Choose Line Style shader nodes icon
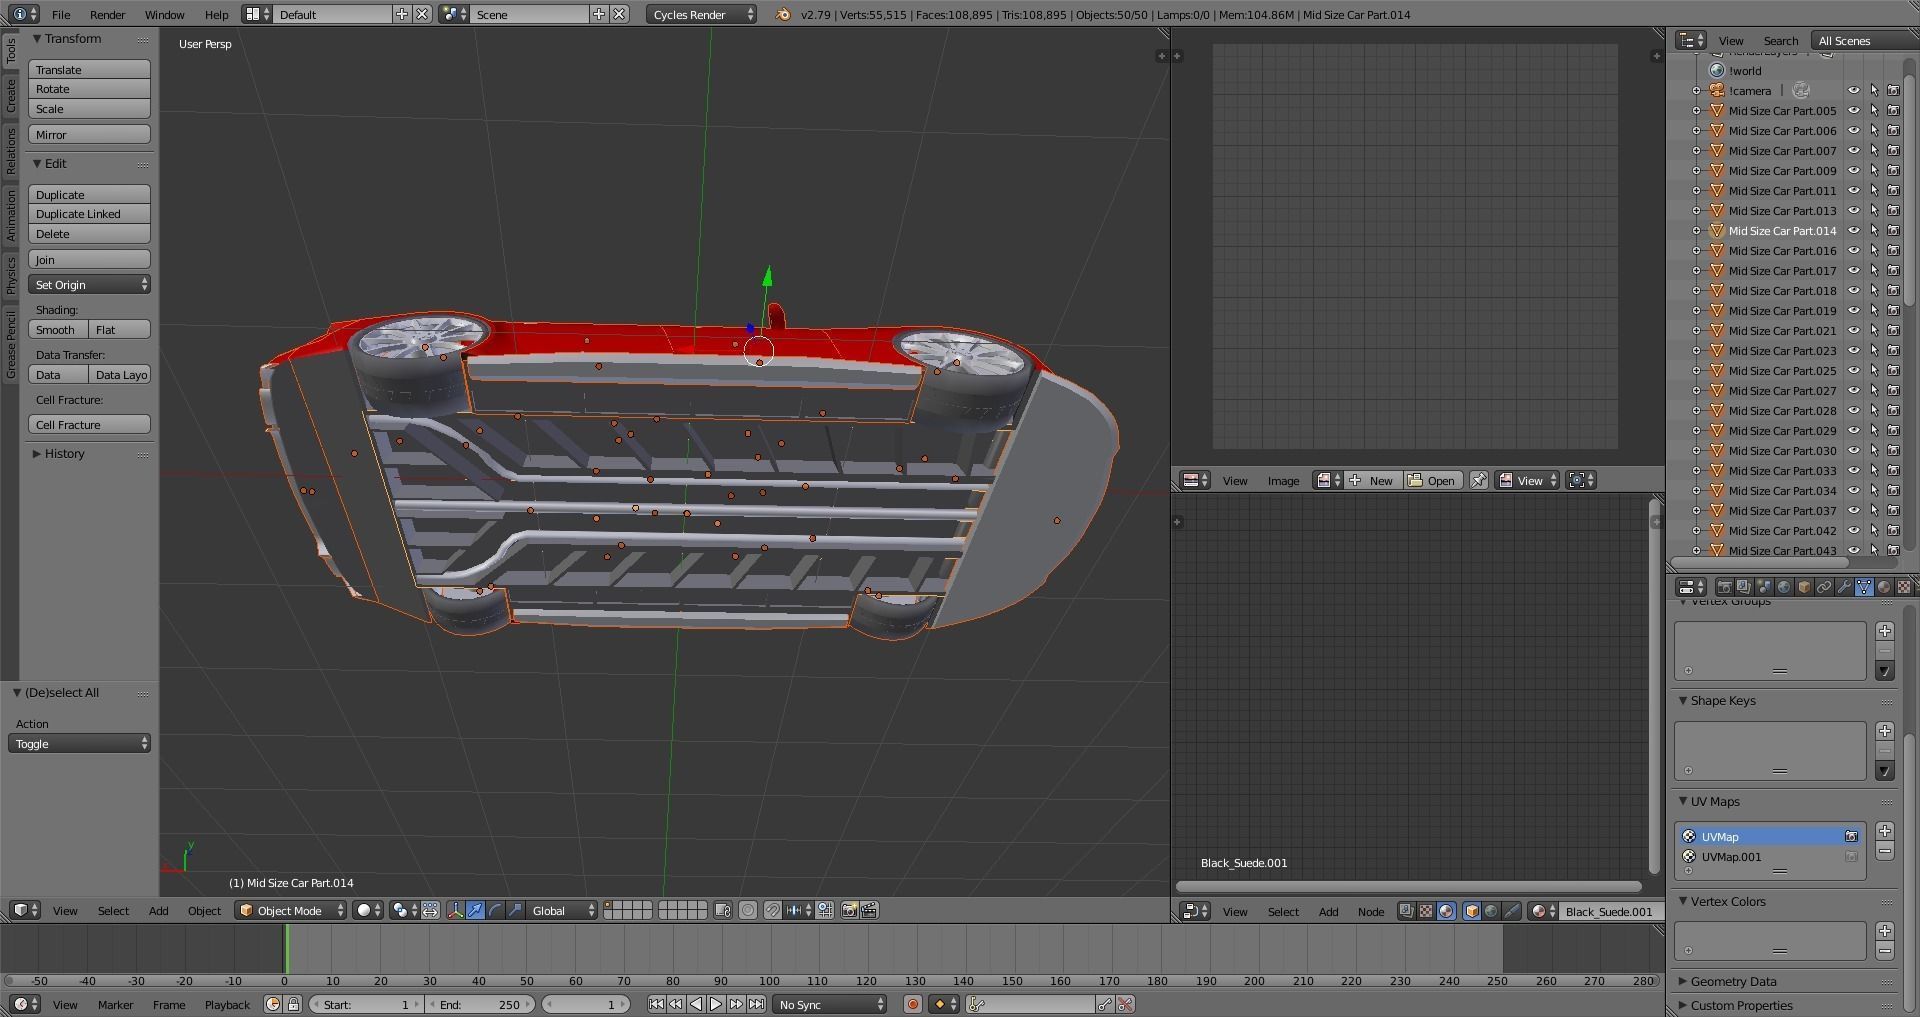The height and width of the screenshot is (1017, 1920). click(1511, 911)
